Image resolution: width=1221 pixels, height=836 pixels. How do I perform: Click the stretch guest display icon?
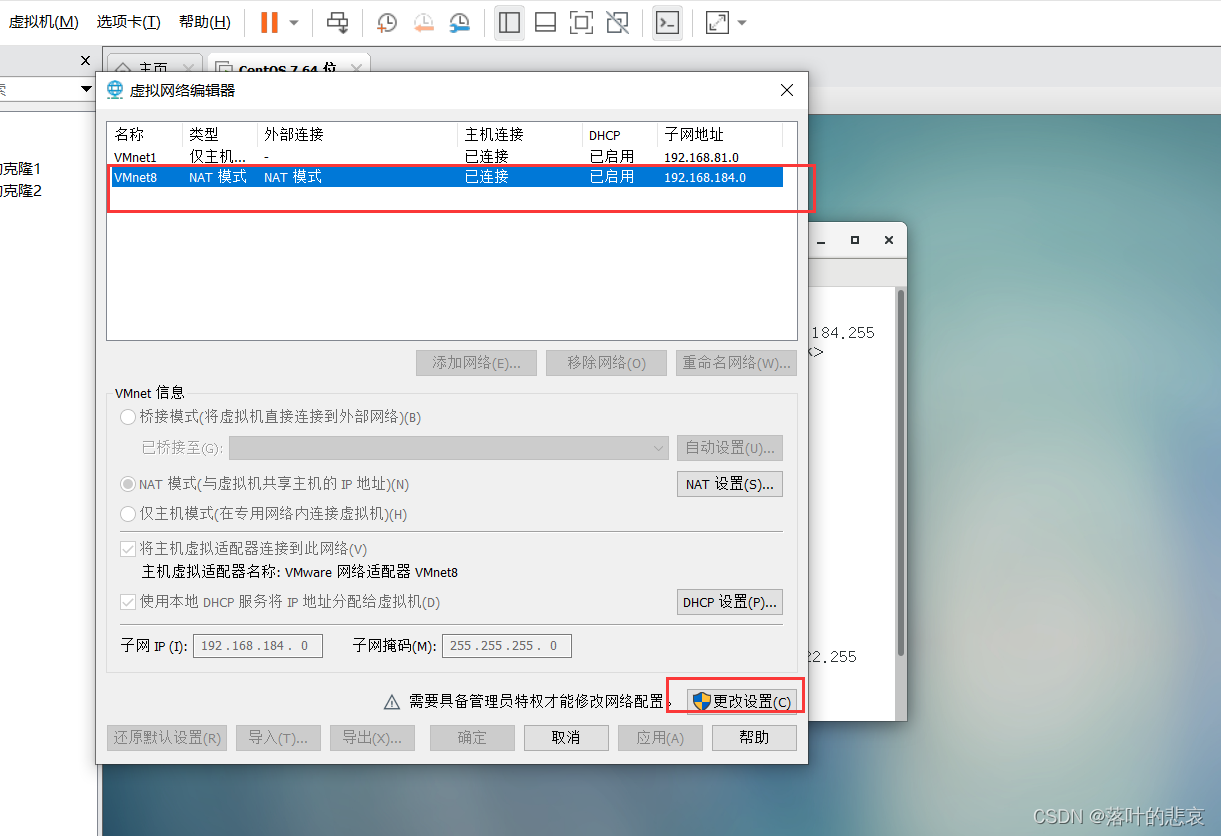[717, 22]
